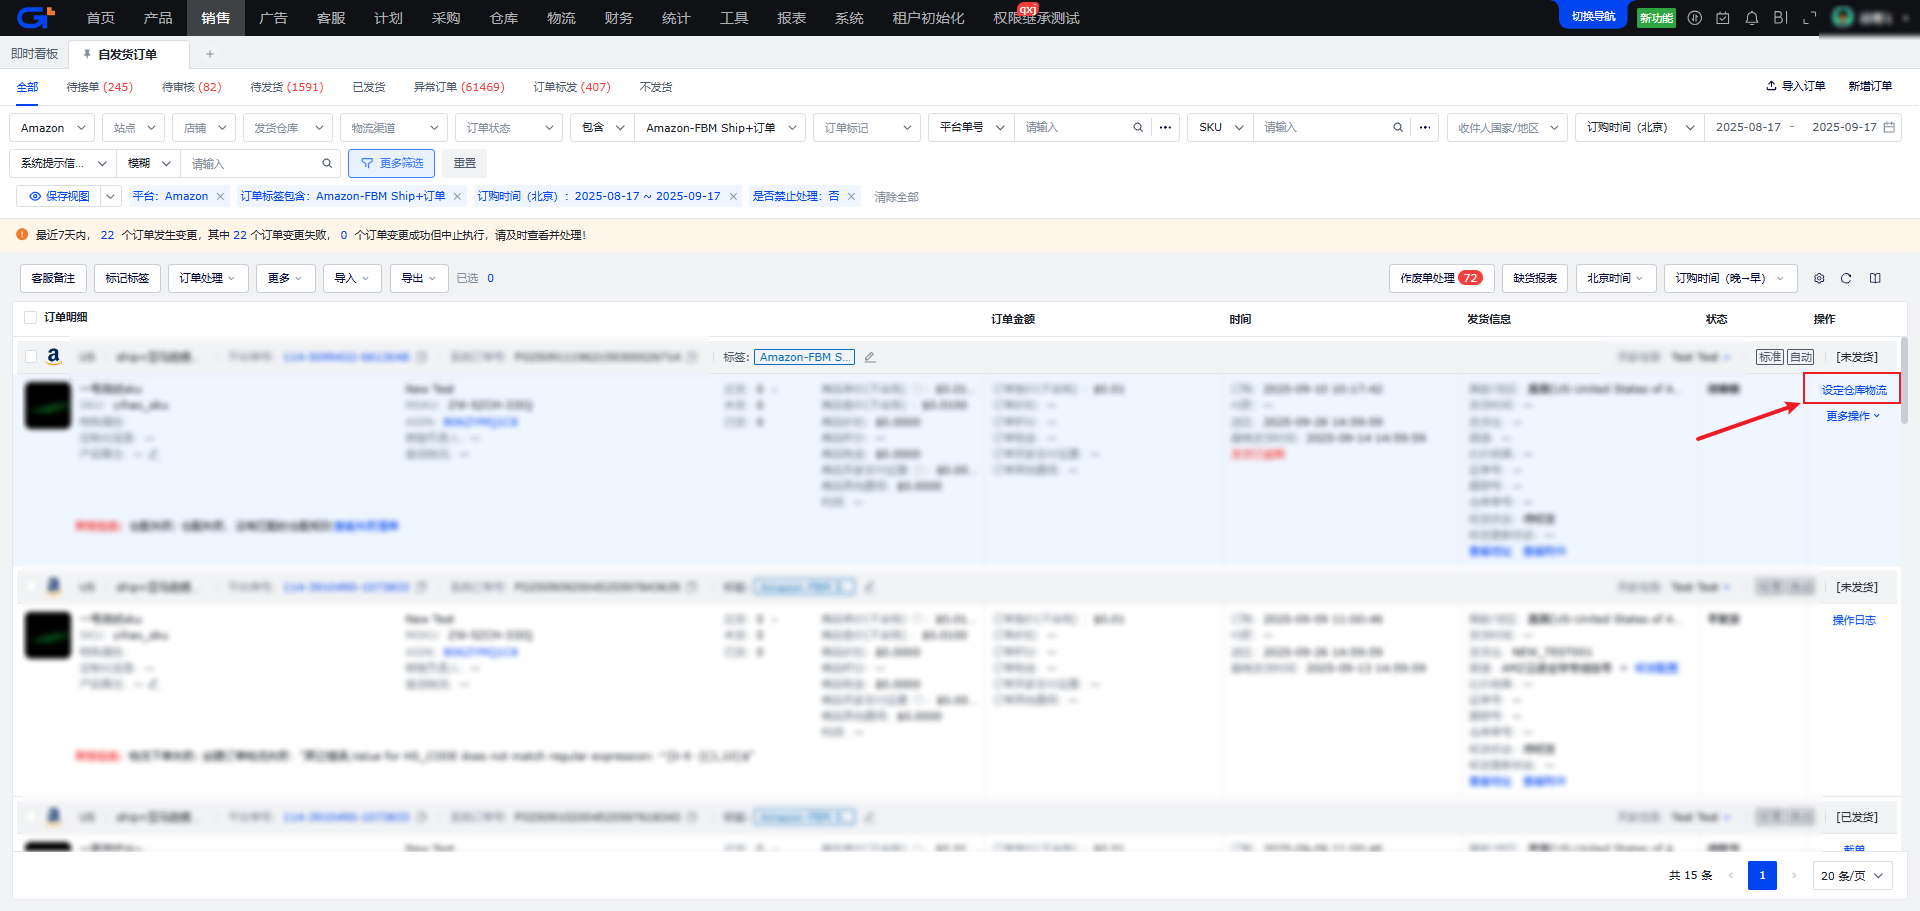The image size is (1920, 911).
Task: Open the 收件人国家/地区 dropdown
Action: [1507, 128]
